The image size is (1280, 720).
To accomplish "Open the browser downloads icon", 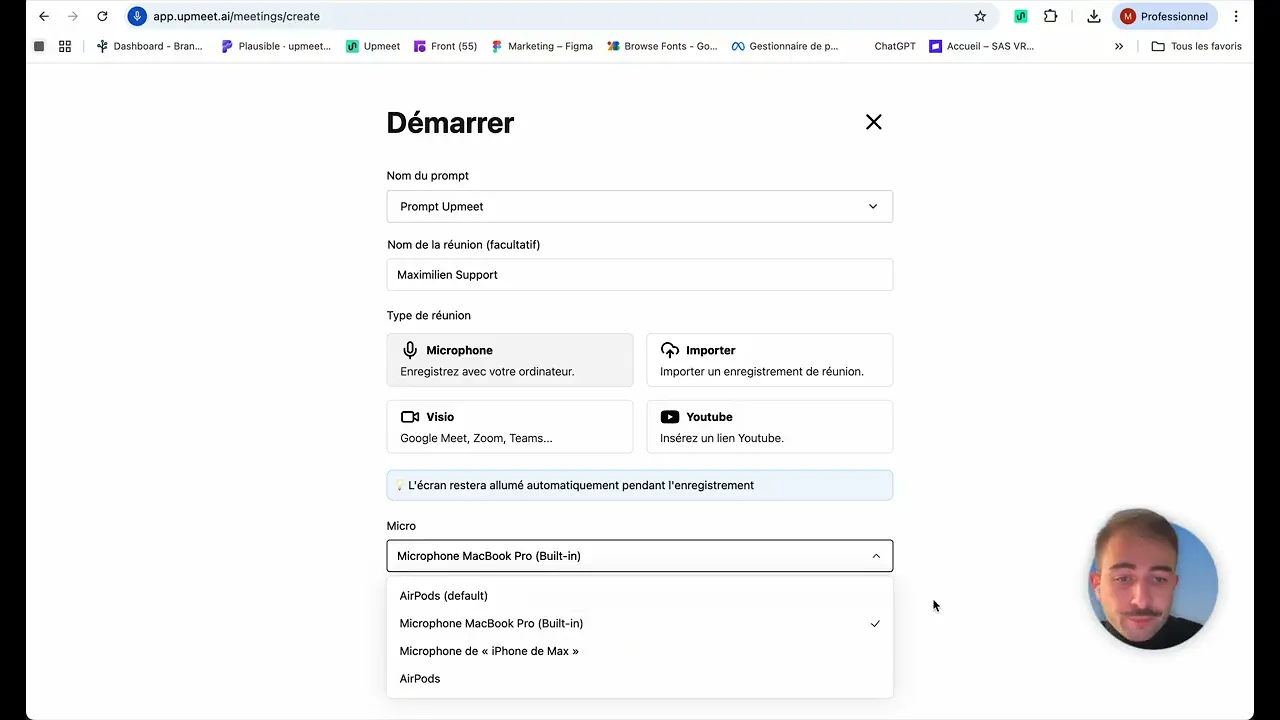I will click(x=1094, y=16).
